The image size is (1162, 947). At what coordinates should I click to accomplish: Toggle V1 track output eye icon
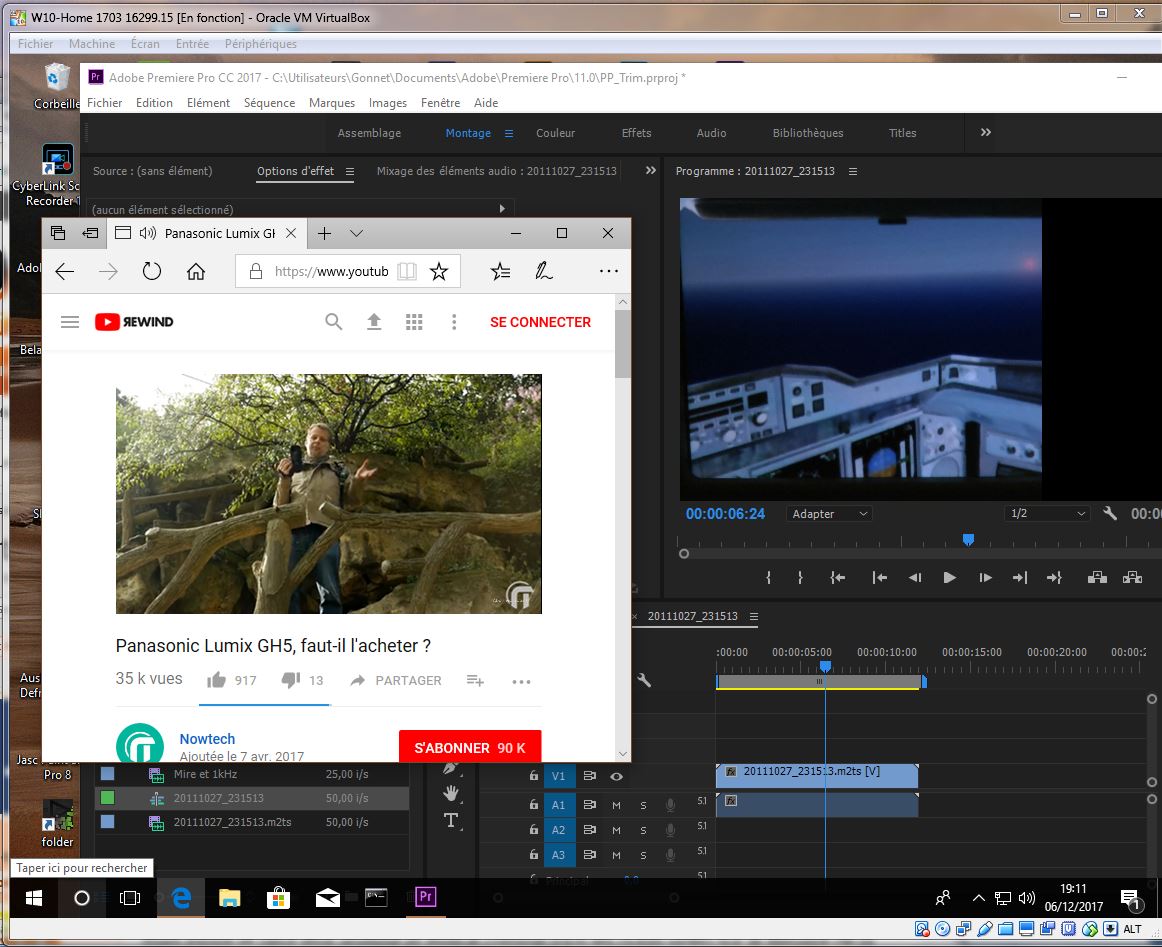click(617, 776)
